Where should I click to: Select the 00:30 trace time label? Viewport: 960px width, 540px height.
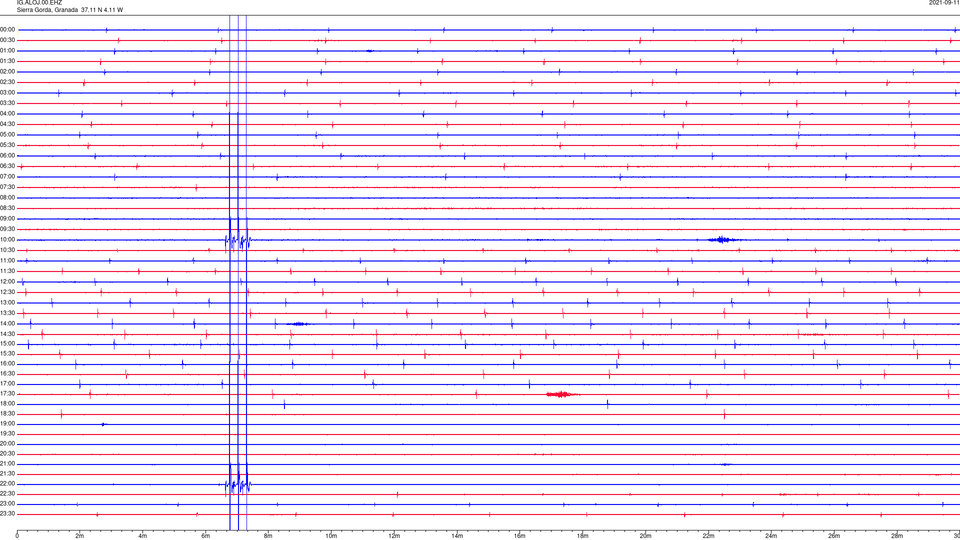pyautogui.click(x=7, y=40)
